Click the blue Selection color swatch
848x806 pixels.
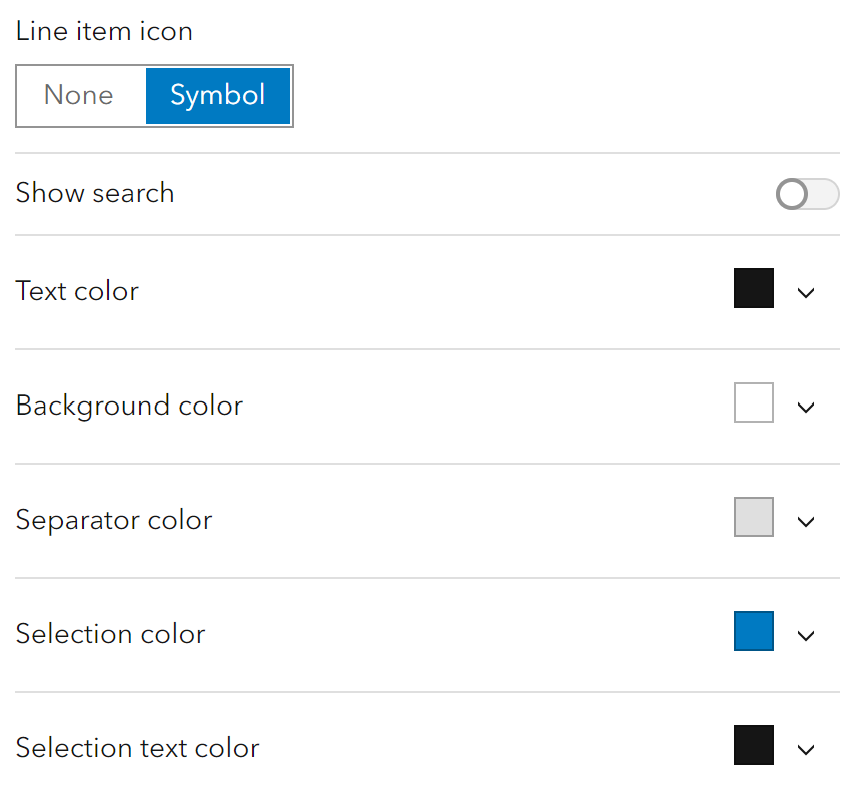coord(754,632)
